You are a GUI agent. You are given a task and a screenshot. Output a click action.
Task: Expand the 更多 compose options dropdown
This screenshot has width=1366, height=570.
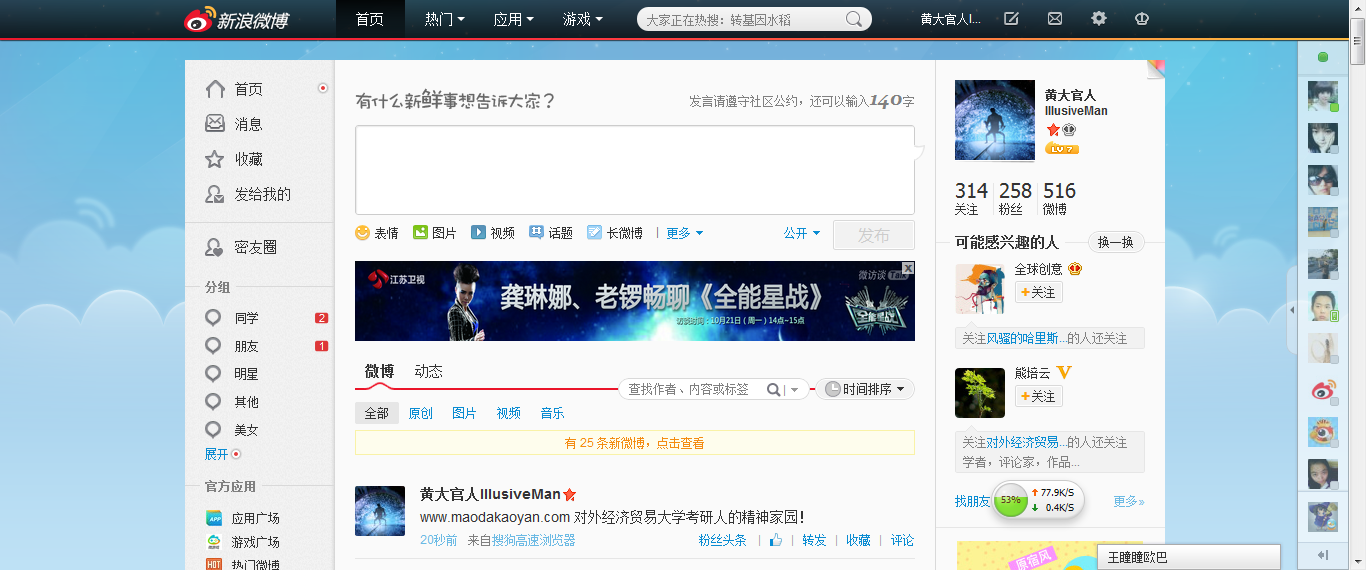pos(685,233)
